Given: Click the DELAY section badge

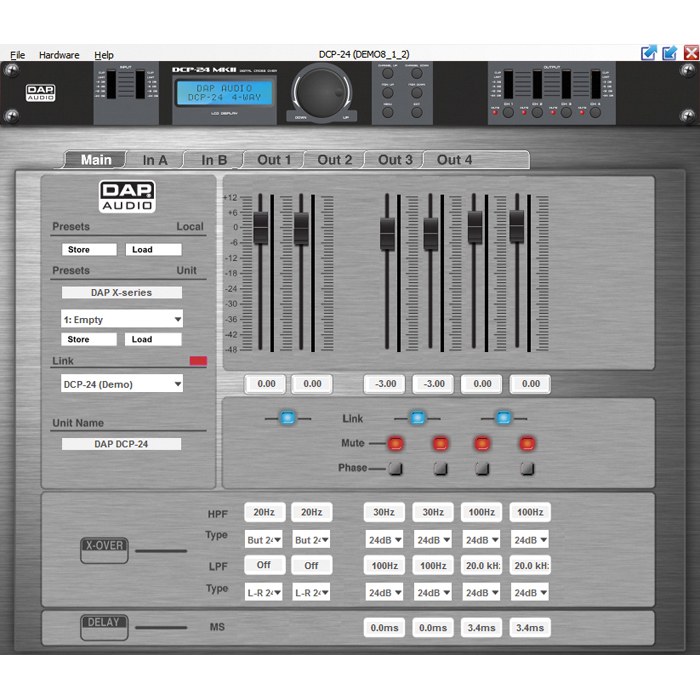Looking at the screenshot, I should click(x=104, y=626).
